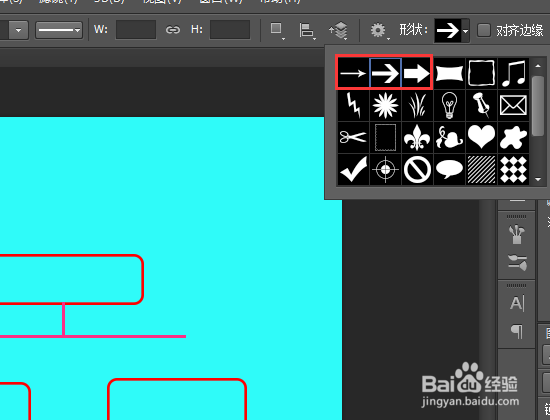Select the scissors shape
Viewport: 550px width, 420px height.
coord(353,137)
